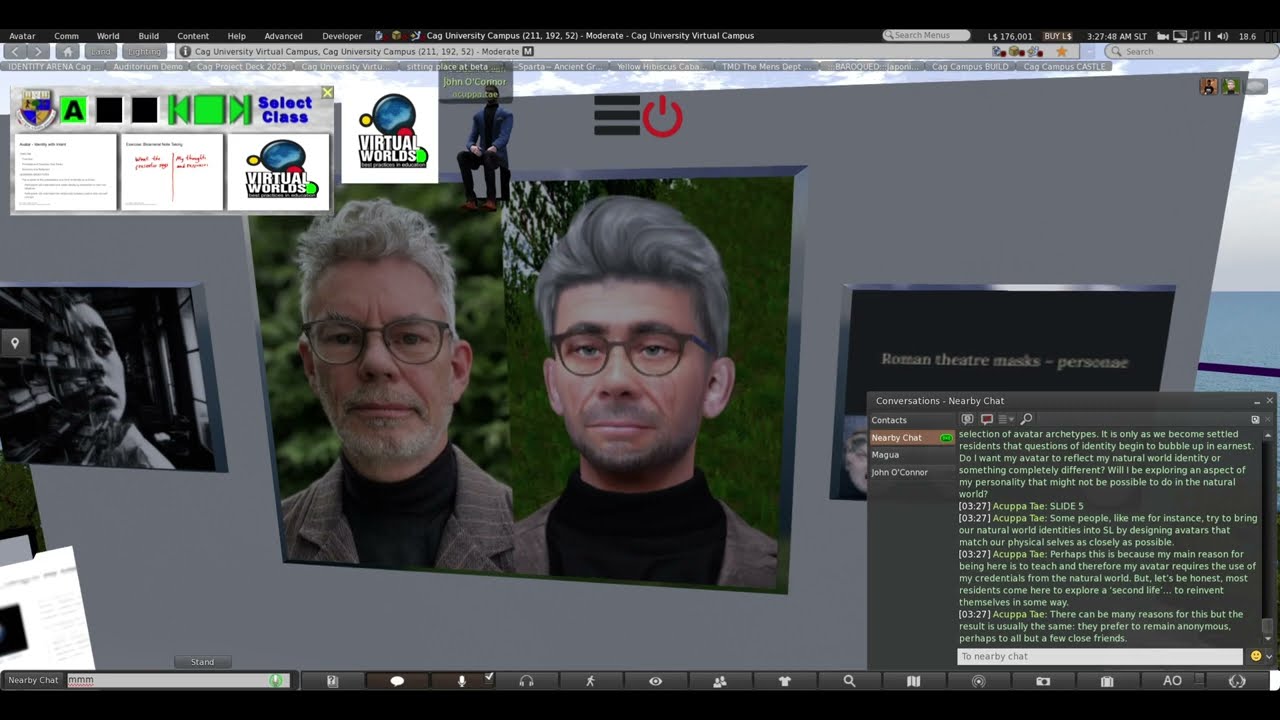Click the Stand button

click(x=202, y=662)
